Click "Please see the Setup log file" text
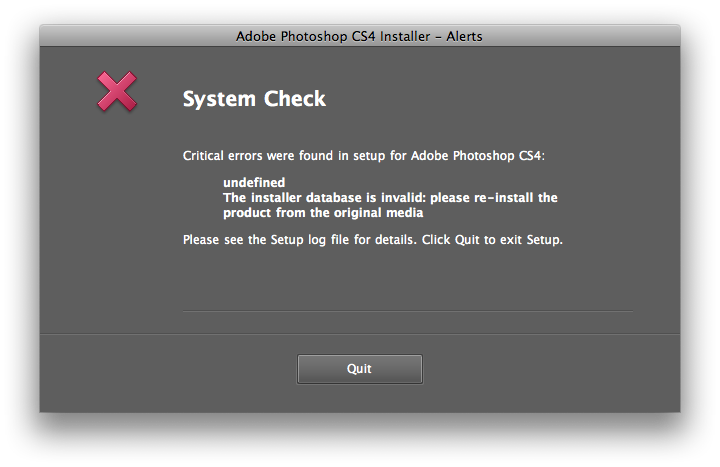Viewport: 720px width, 467px height. click(x=266, y=240)
